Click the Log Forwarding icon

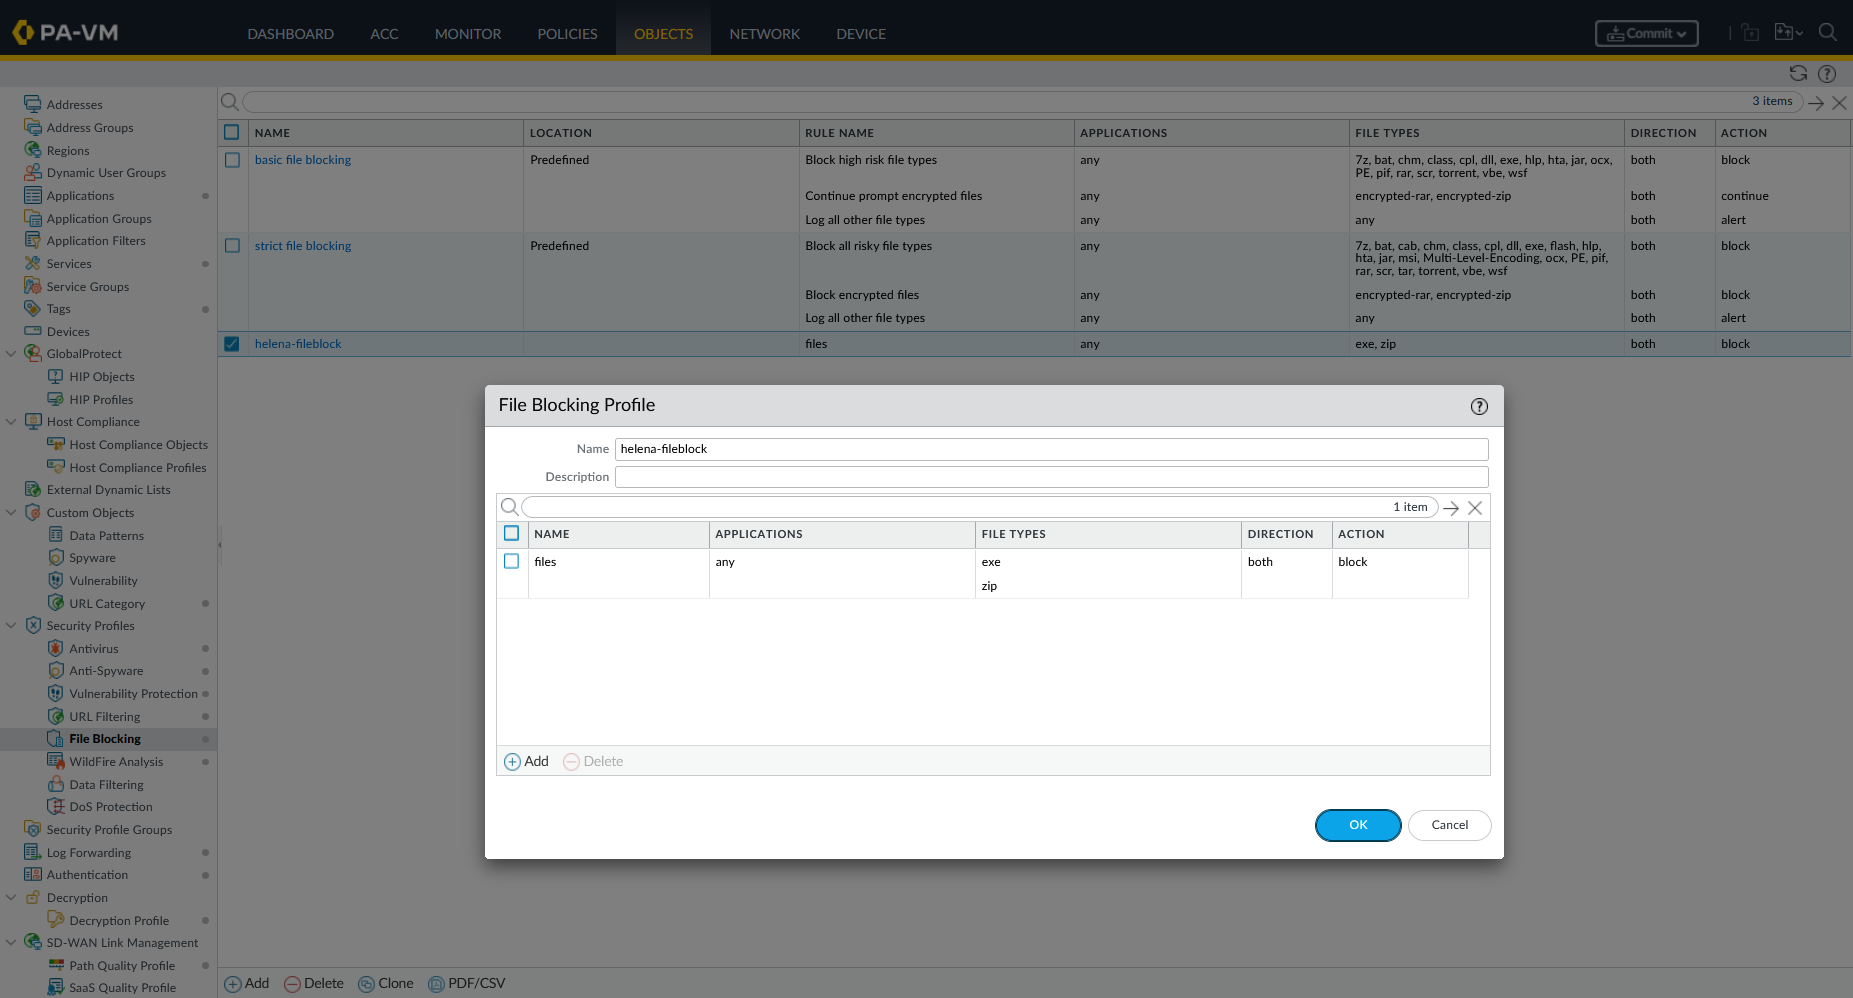[33, 852]
